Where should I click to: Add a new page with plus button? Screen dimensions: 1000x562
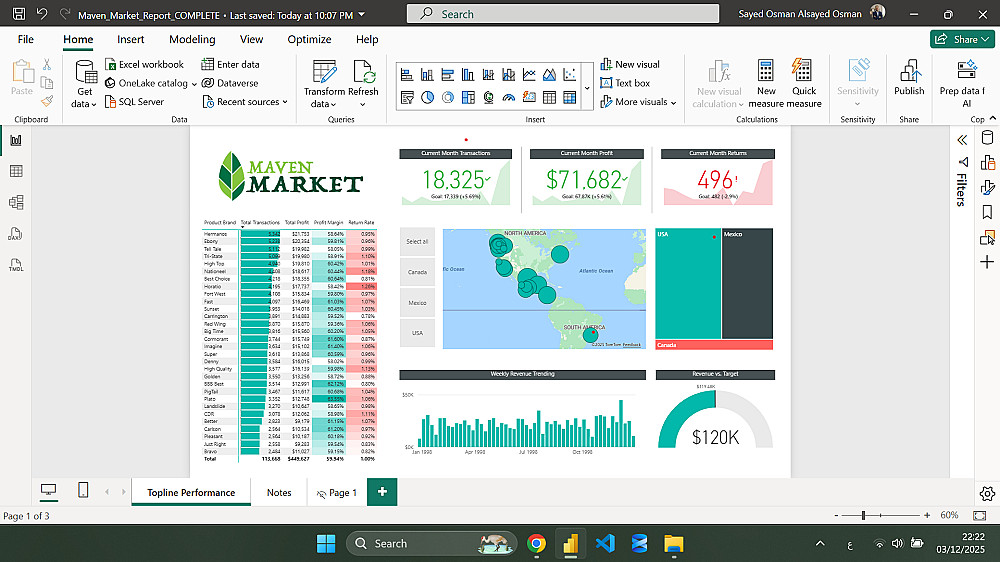click(x=382, y=492)
